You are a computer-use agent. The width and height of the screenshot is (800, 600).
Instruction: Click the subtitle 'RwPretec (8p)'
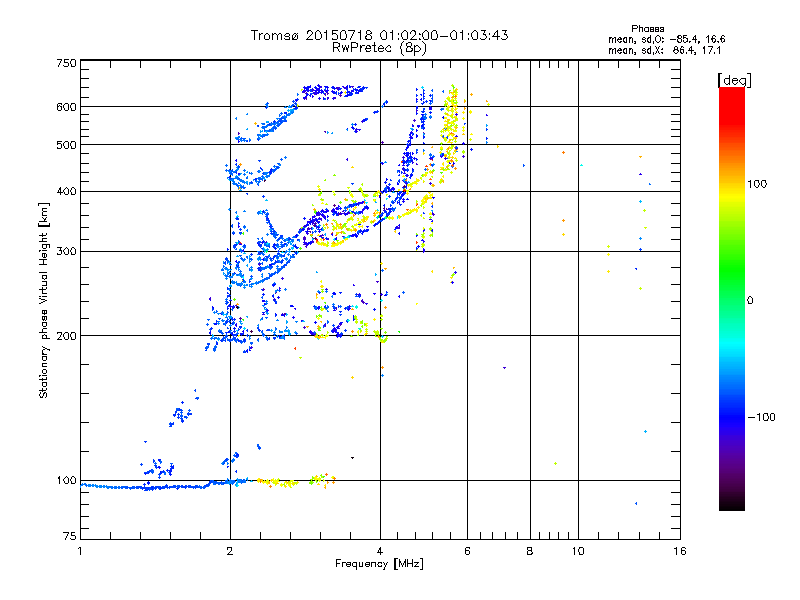(x=379, y=48)
